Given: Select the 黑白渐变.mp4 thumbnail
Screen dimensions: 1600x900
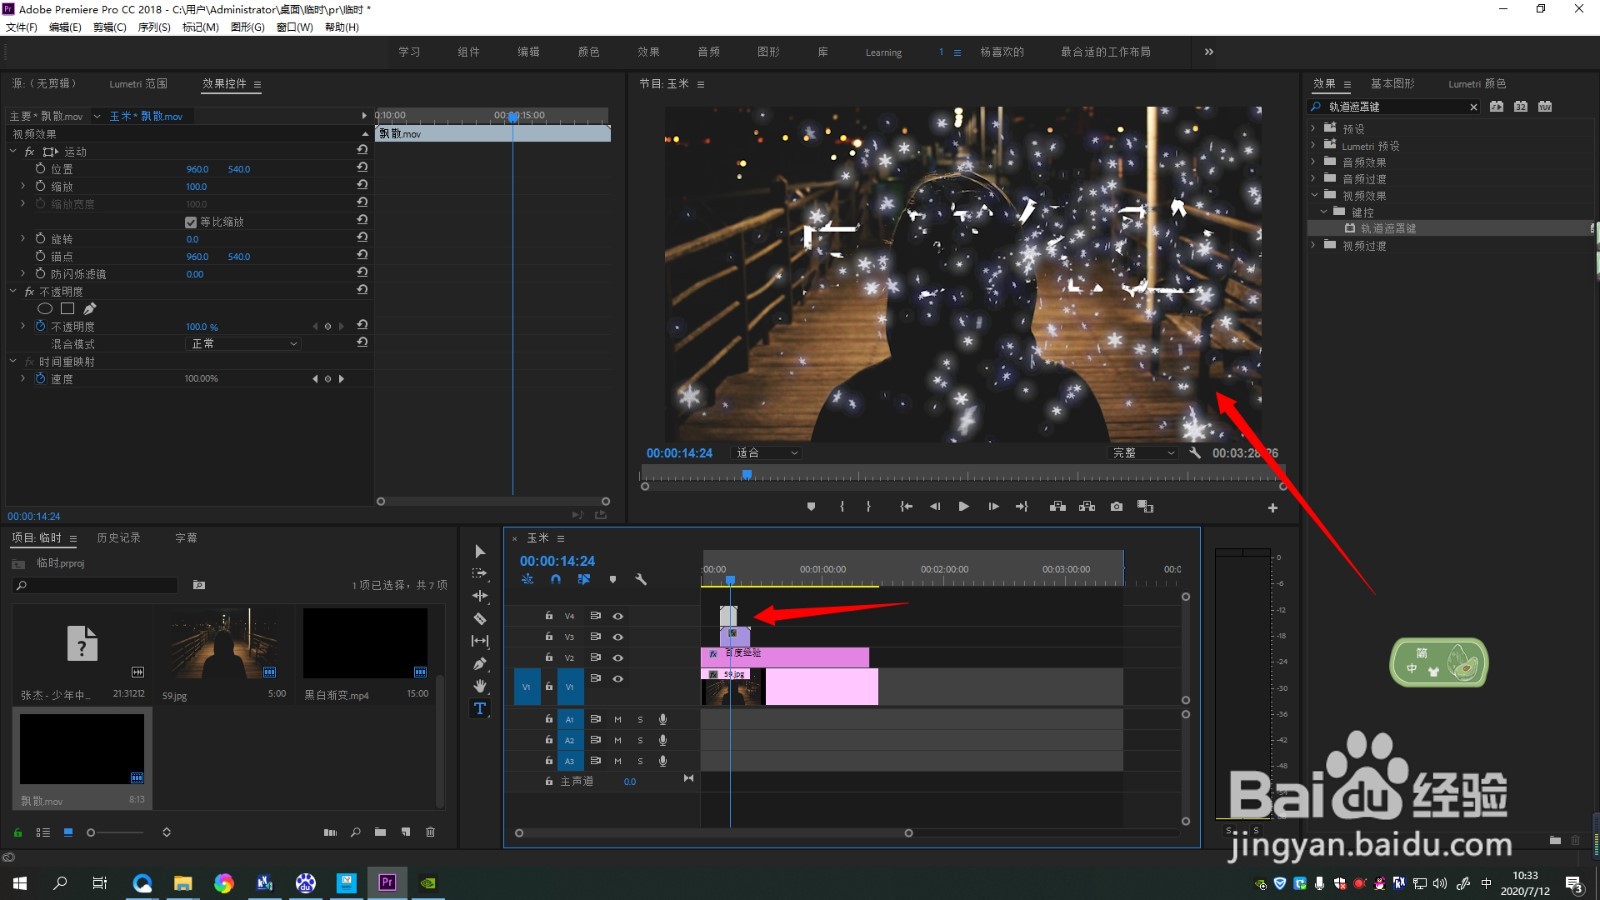Looking at the screenshot, I should tap(365, 643).
